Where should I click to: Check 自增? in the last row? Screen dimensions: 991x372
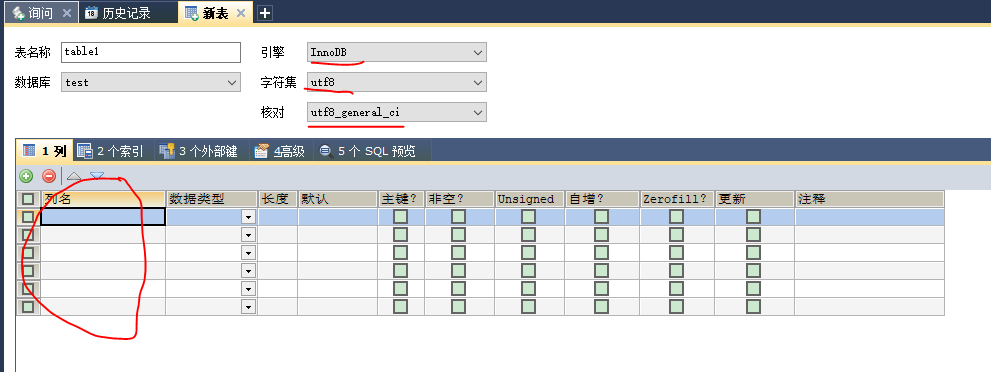click(601, 307)
